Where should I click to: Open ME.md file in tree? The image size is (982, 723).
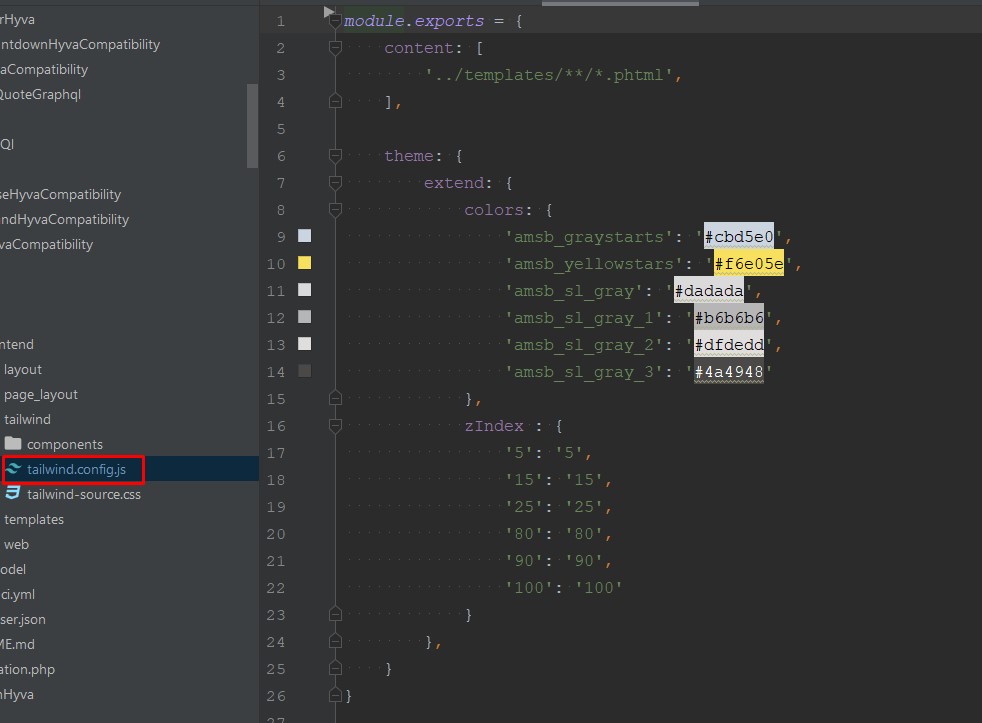18,644
